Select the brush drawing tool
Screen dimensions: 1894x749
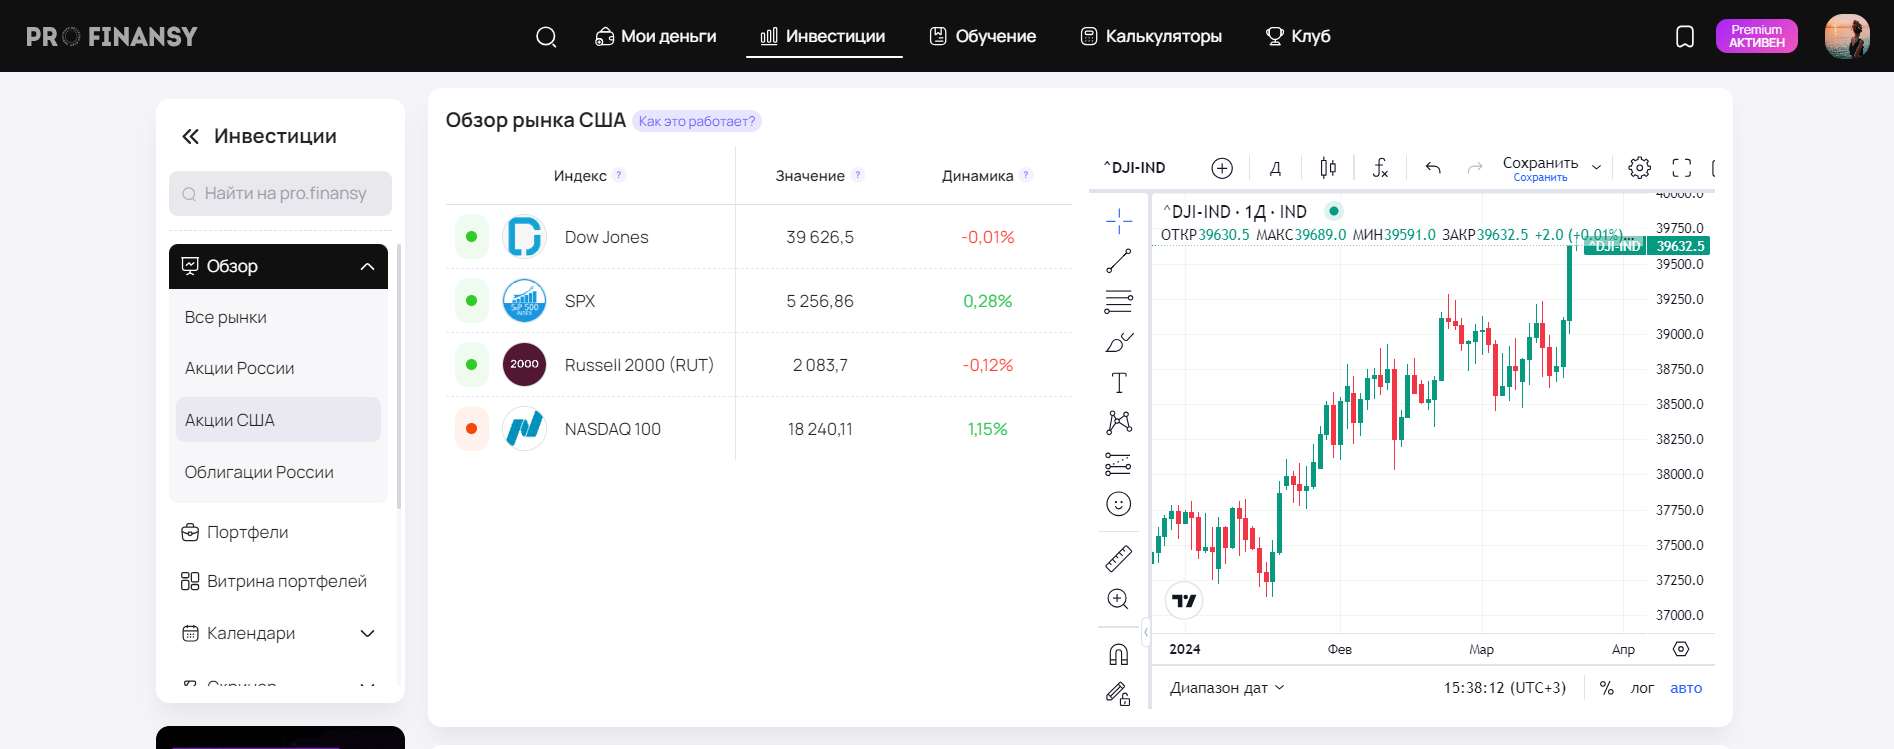click(1119, 342)
